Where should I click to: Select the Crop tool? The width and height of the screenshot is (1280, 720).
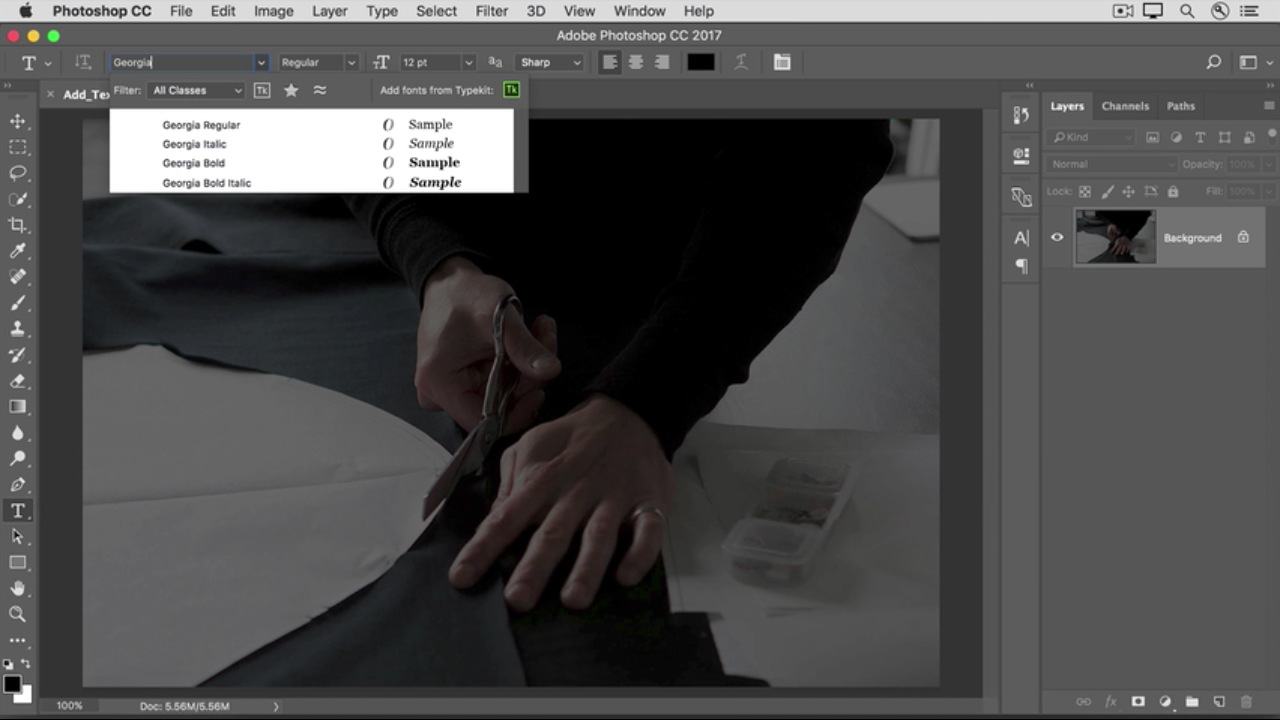(x=18, y=225)
